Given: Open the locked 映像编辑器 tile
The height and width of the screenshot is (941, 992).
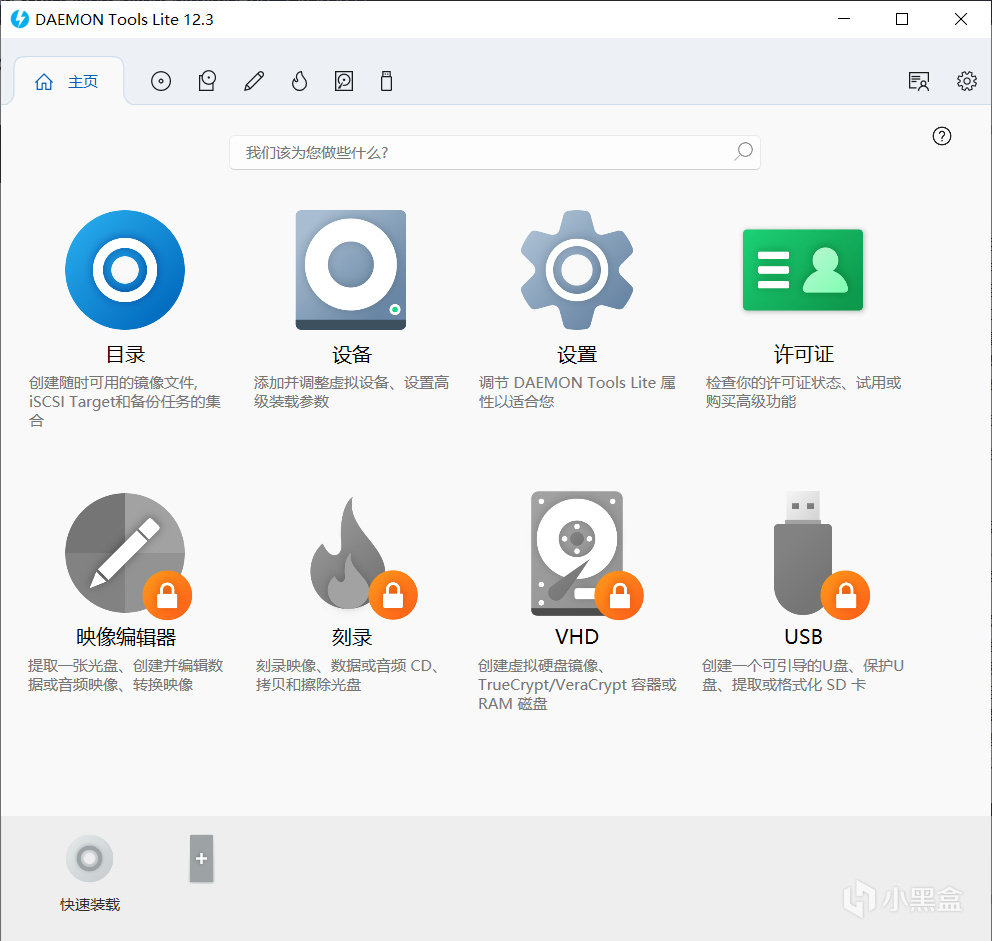Looking at the screenshot, I should point(127,554).
